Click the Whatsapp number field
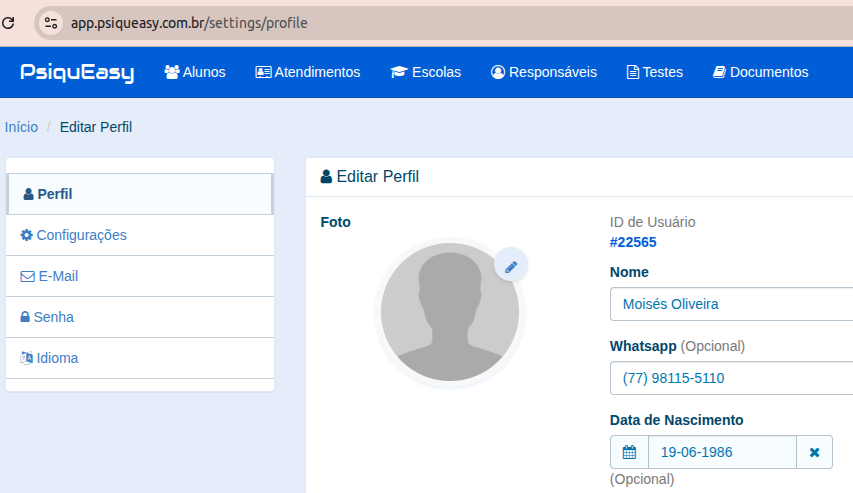The height and width of the screenshot is (493, 853). click(730, 378)
